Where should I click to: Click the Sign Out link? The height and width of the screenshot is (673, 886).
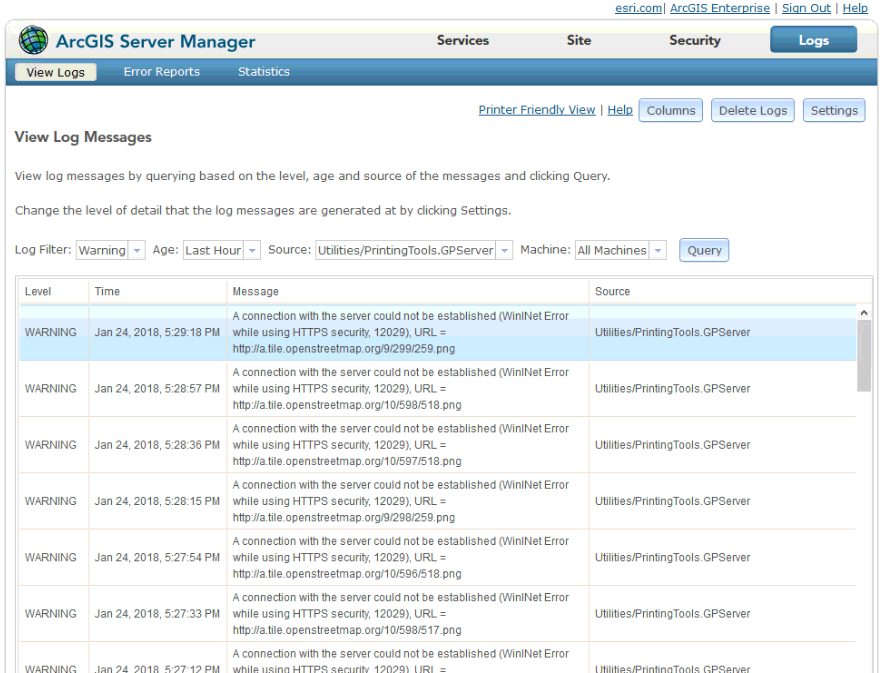(806, 8)
